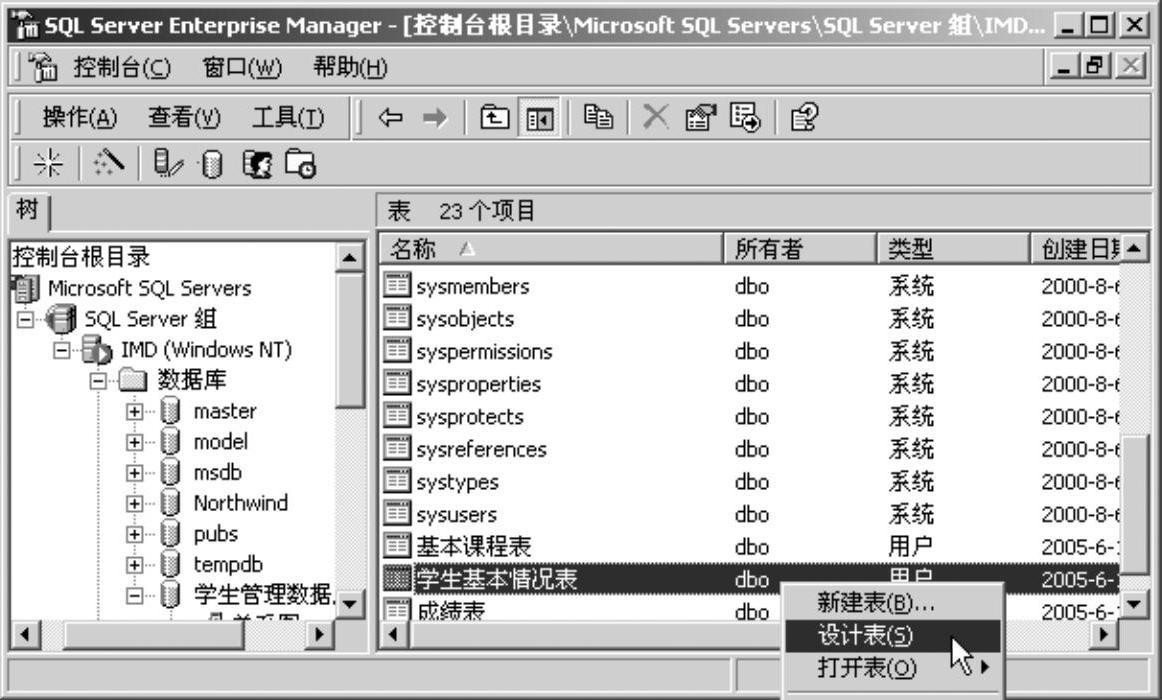This screenshot has width=1162, height=700.
Task: Select the sysprotects table row
Action: (x=751, y=416)
